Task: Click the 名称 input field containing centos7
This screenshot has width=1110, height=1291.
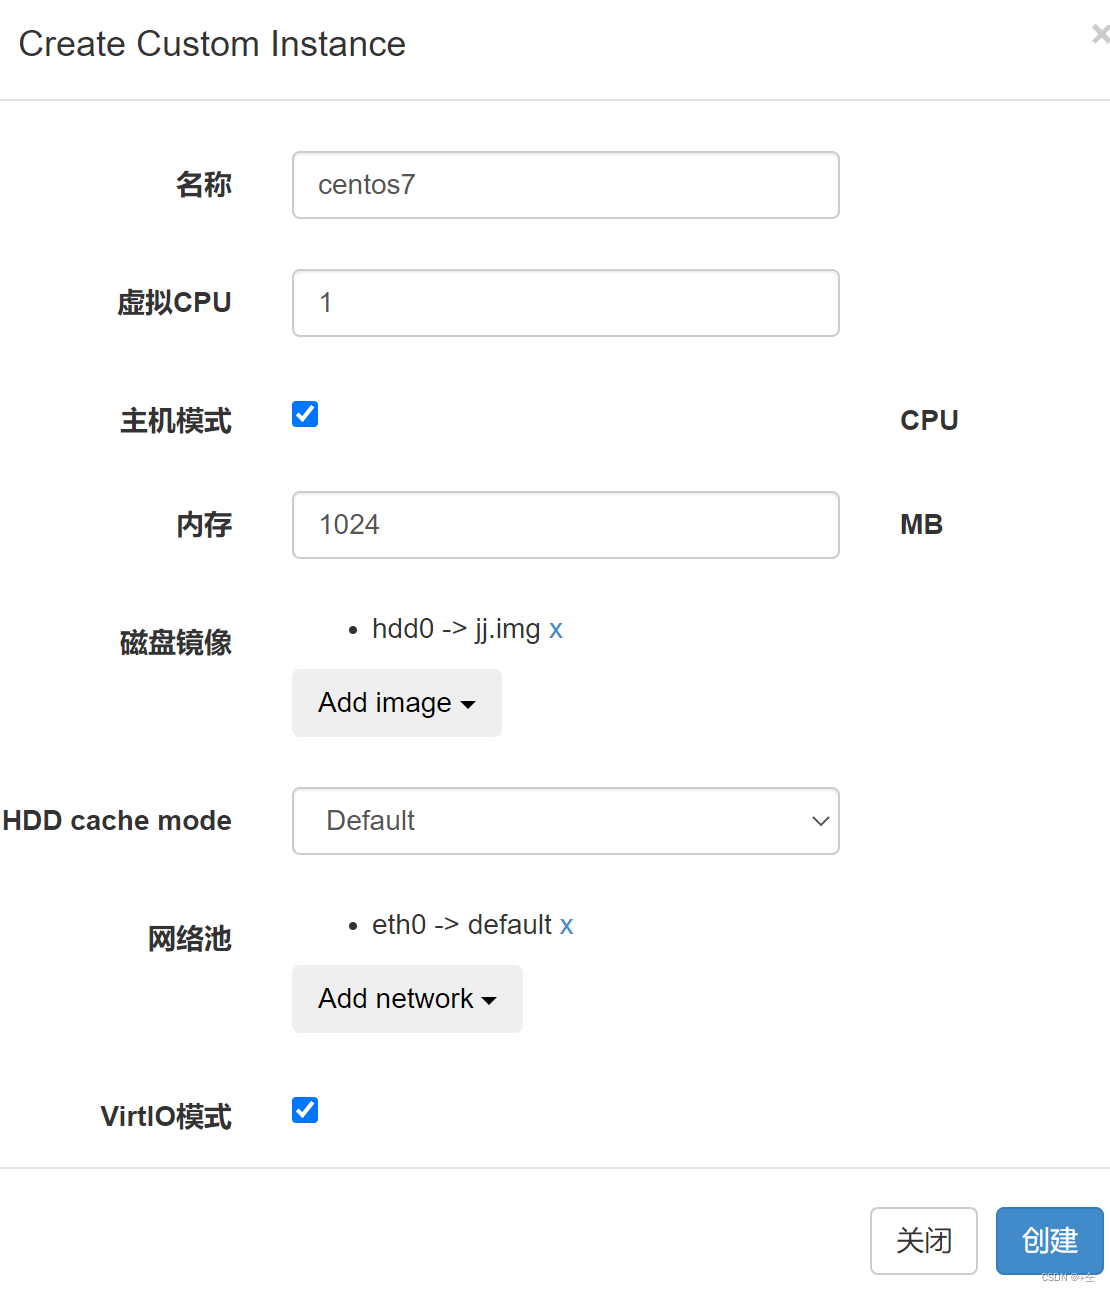Action: pyautogui.click(x=566, y=185)
